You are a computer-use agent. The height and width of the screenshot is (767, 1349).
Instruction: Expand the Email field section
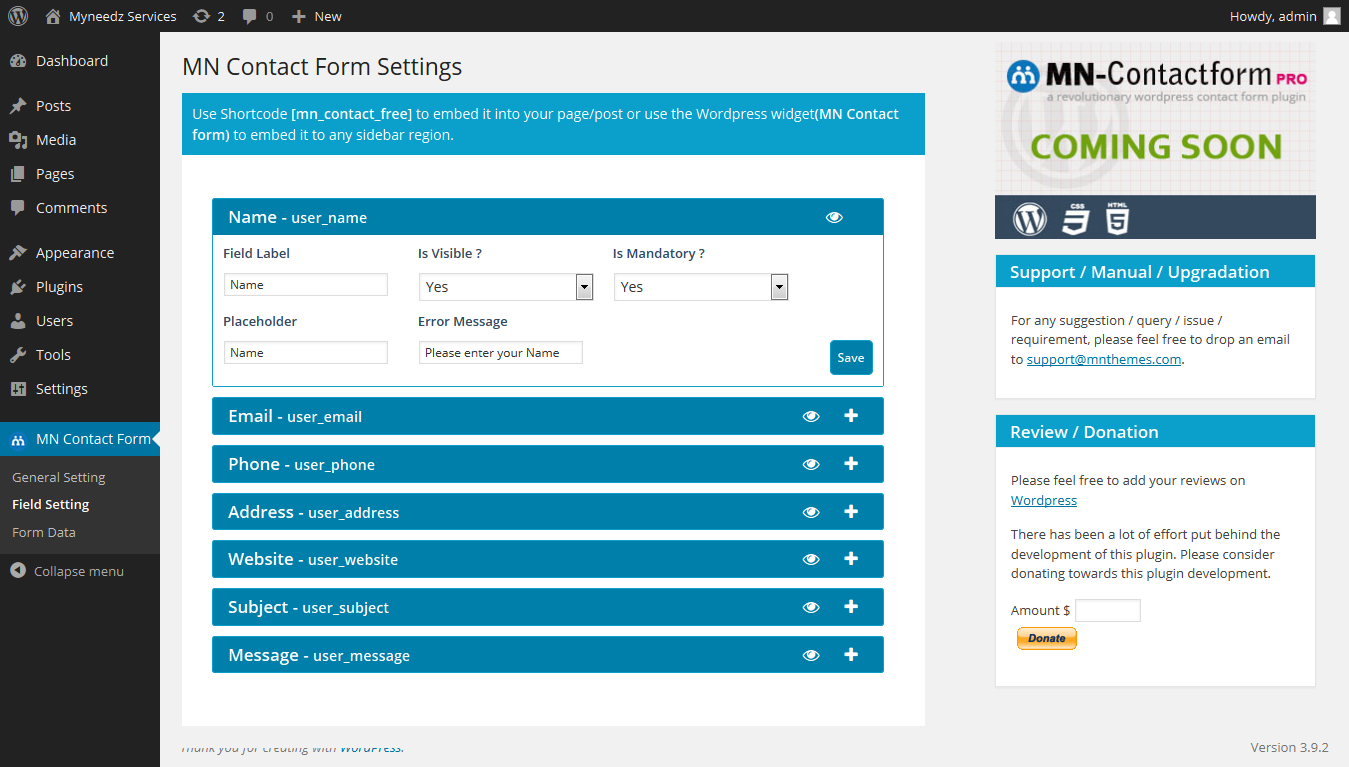click(x=851, y=416)
